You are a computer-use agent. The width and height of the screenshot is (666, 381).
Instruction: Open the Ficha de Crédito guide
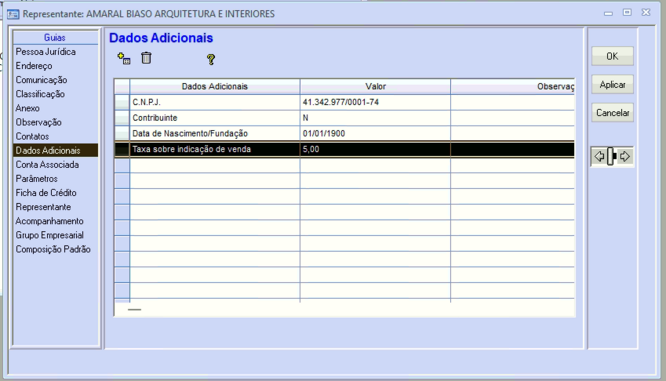46,193
